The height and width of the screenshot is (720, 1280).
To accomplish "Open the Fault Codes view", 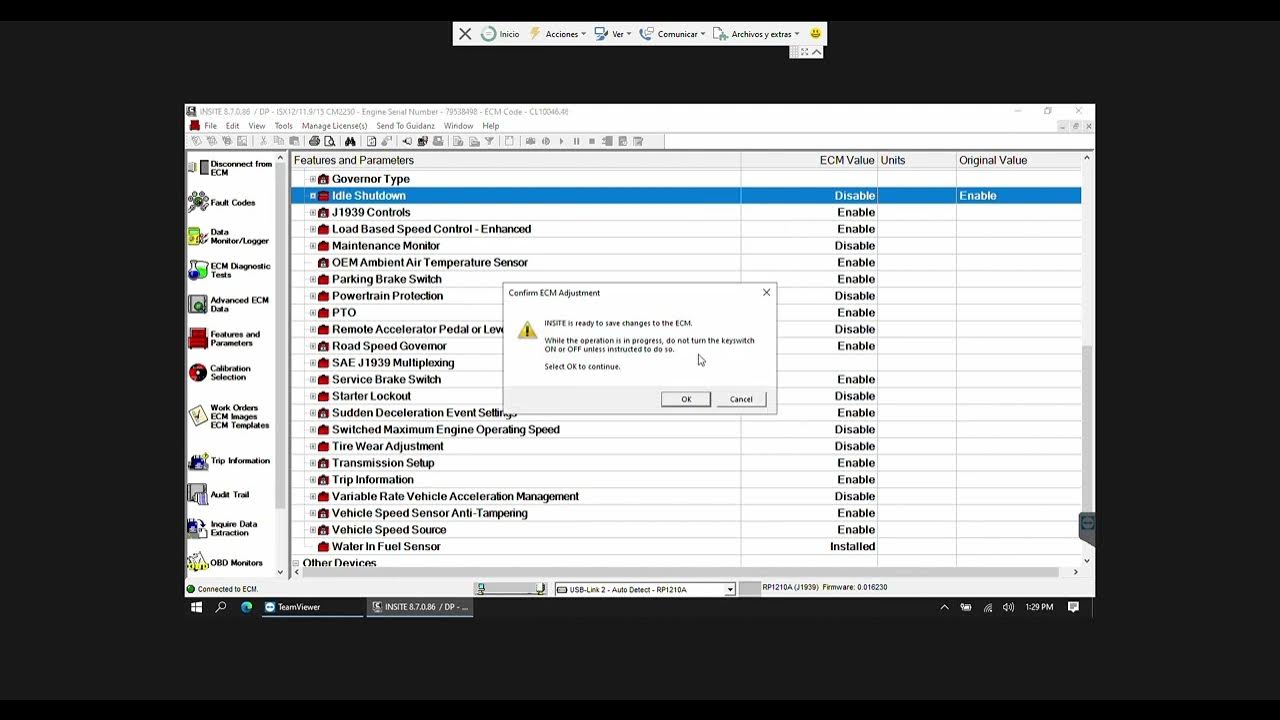I will tap(222, 202).
